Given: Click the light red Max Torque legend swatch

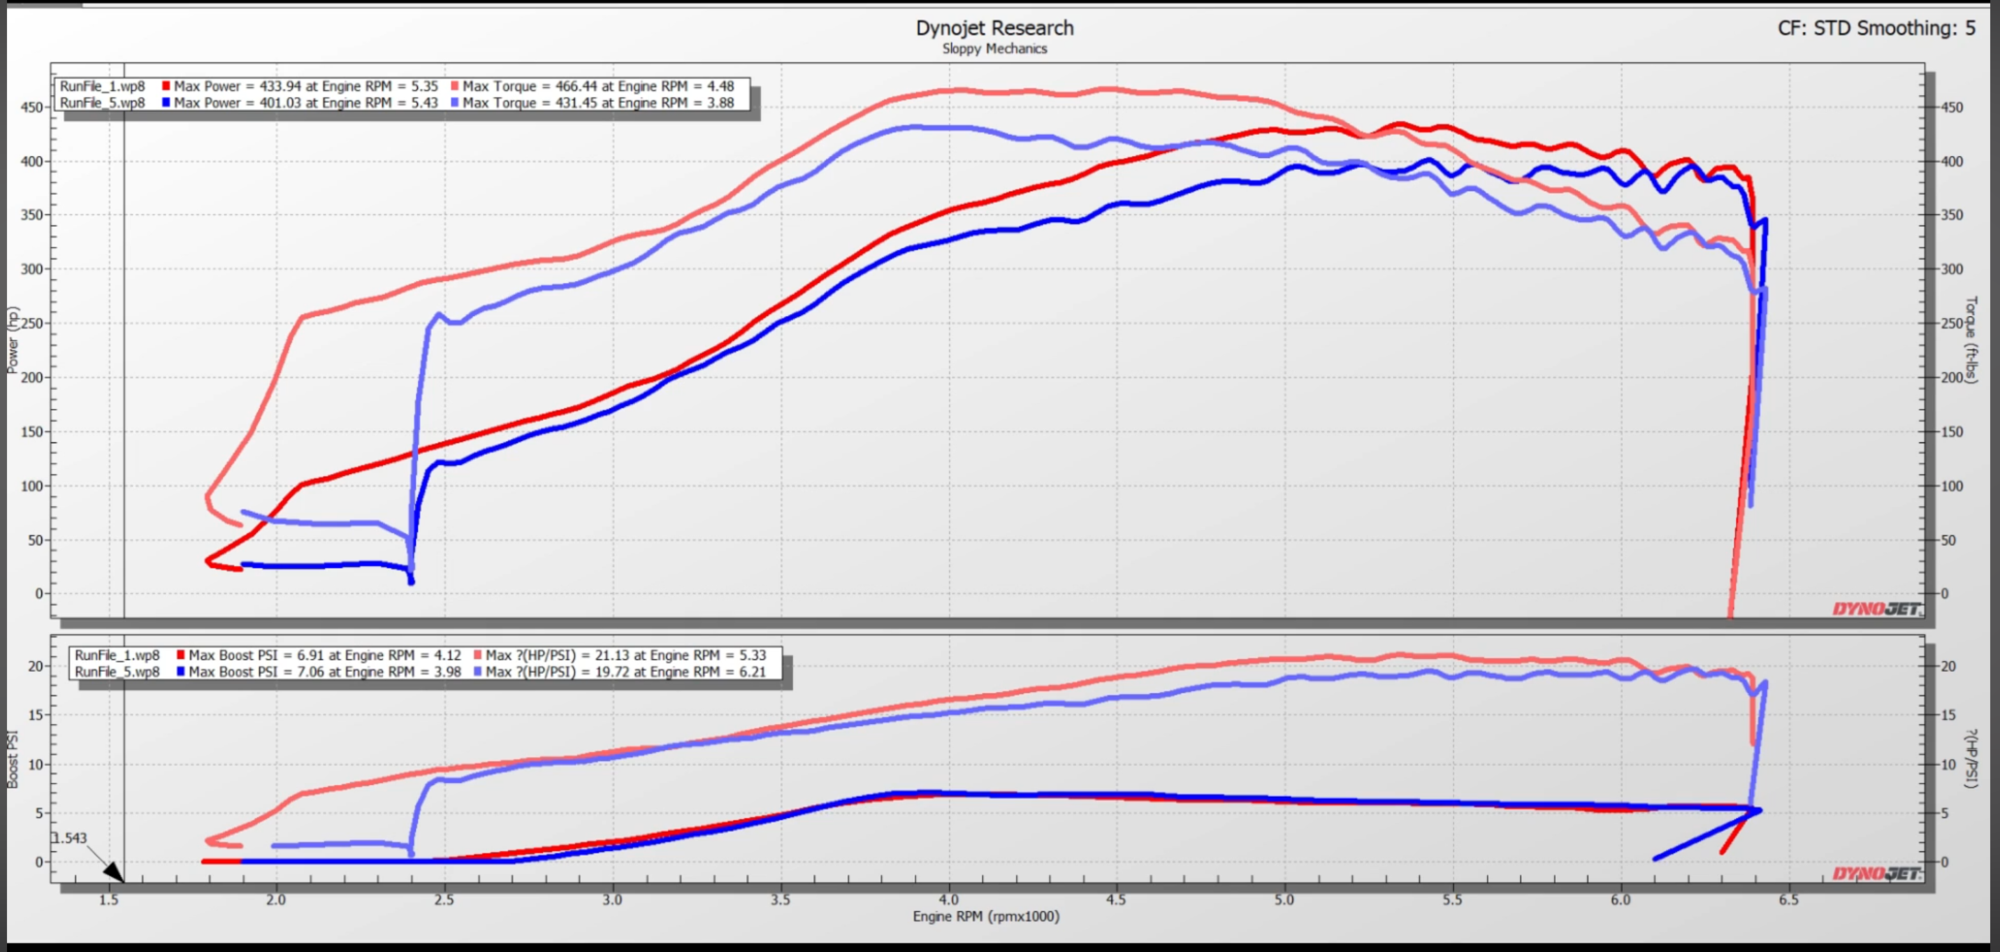Looking at the screenshot, I should point(455,87).
